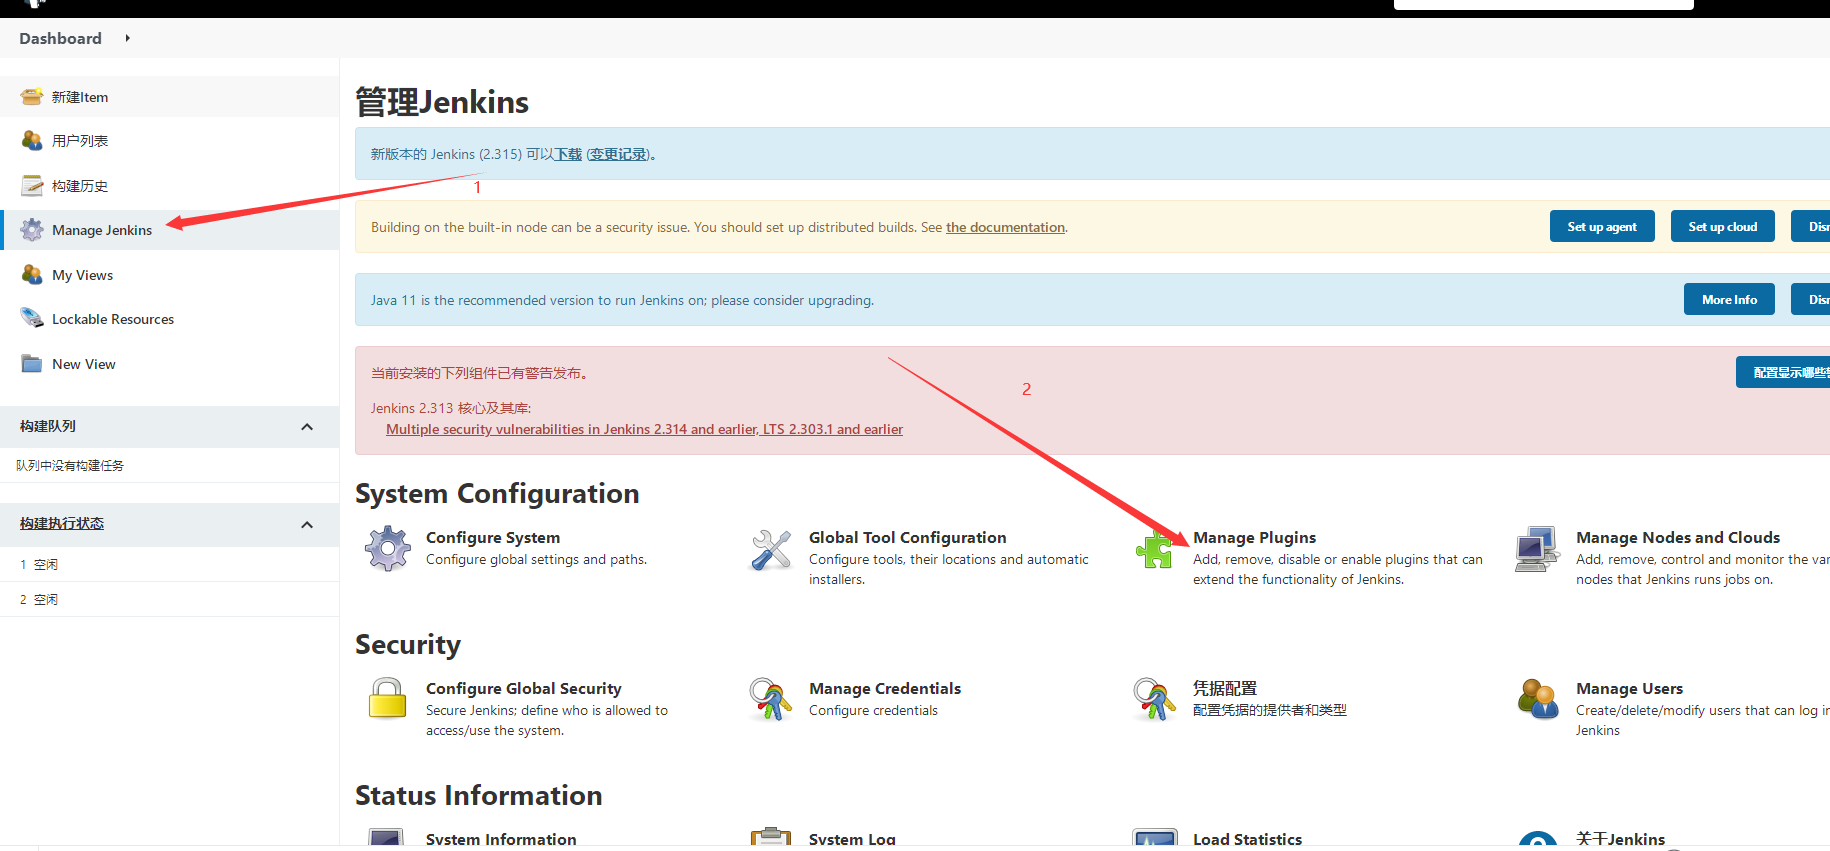Screen dimensions: 1830x851
Task: Click the Set up agent button
Action: tap(1602, 226)
